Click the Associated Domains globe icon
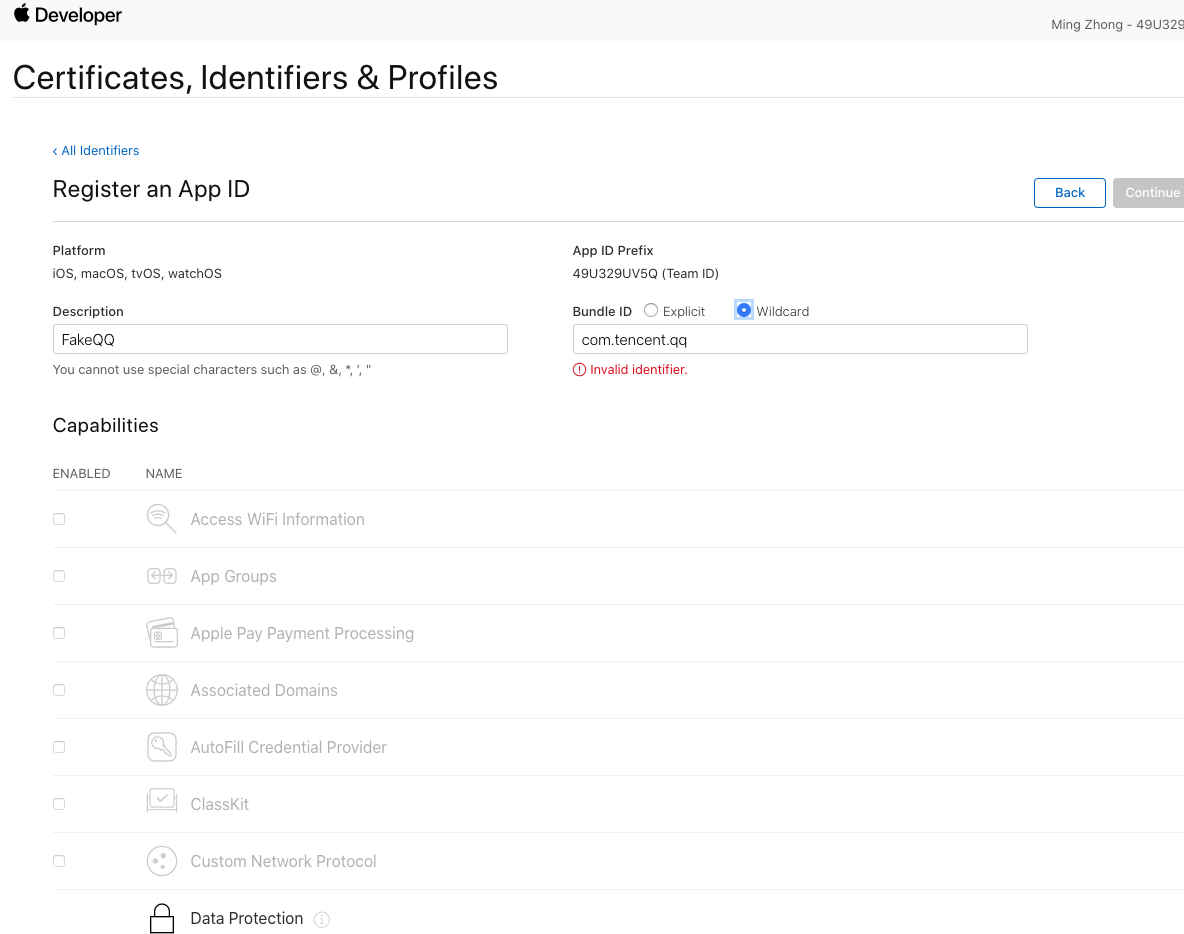This screenshot has width=1184, height=934. click(161, 690)
